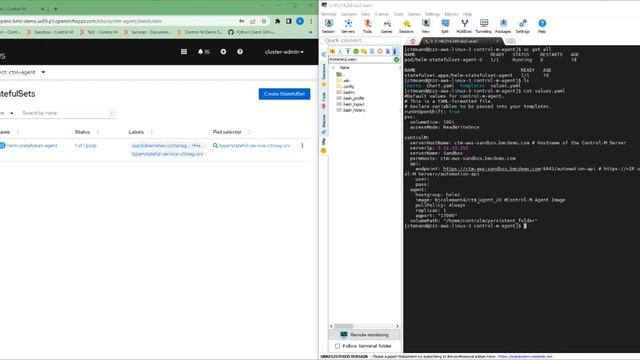This screenshot has width=640, height=360.
Task: Bookmark this page with the star icon
Action: (264, 21)
